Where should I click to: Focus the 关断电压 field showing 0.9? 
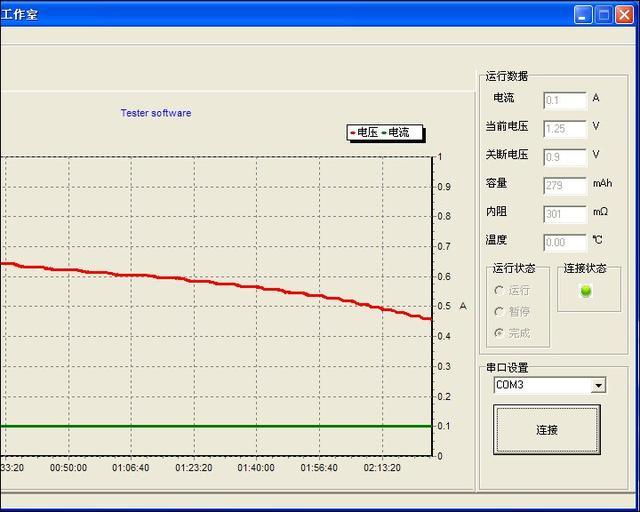tap(564, 157)
